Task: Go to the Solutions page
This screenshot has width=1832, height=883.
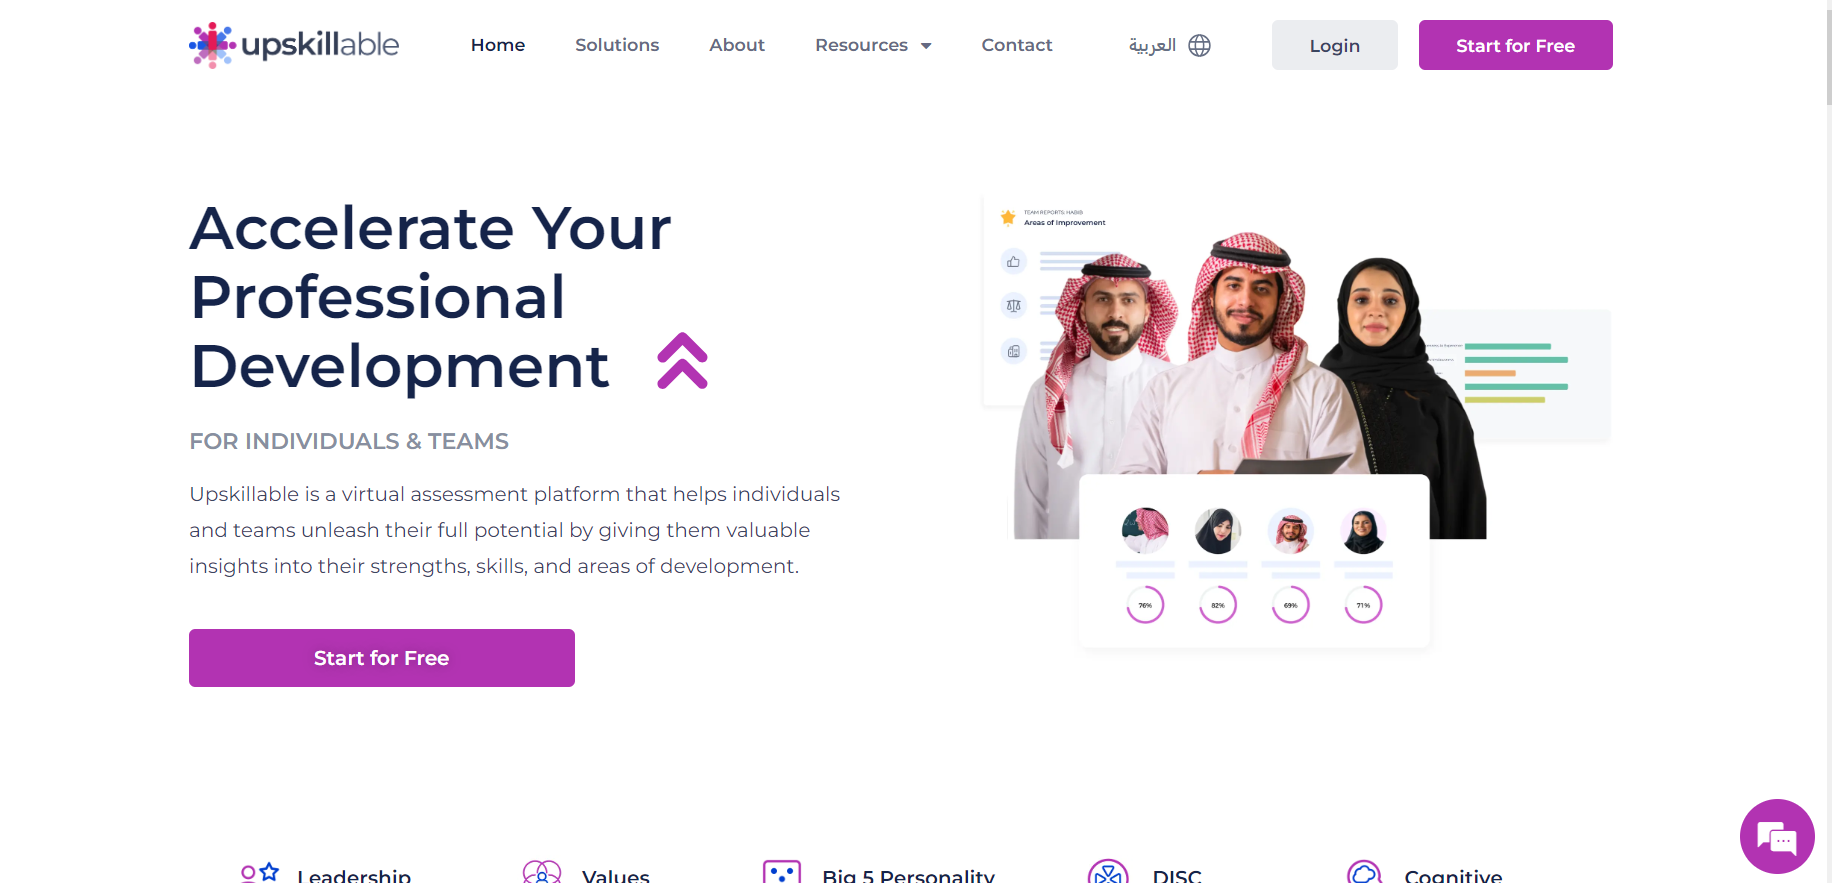Action: click(617, 45)
